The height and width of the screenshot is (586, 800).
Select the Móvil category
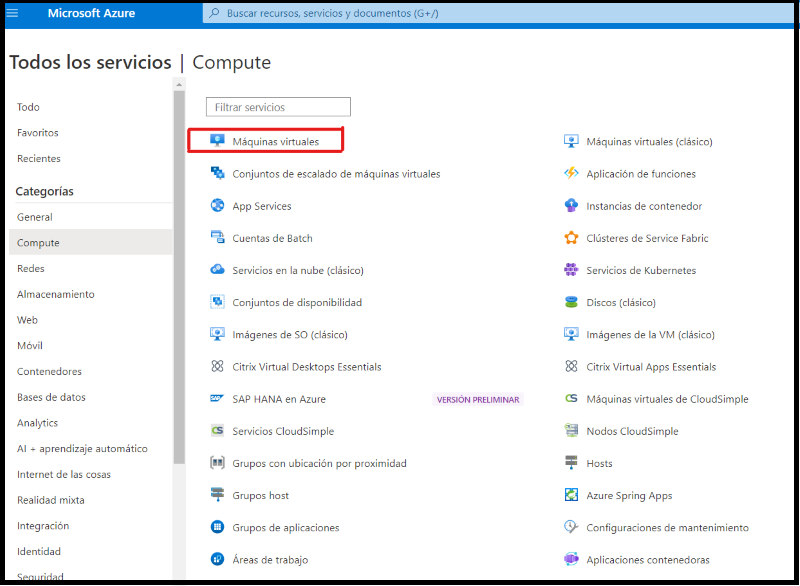coord(30,345)
